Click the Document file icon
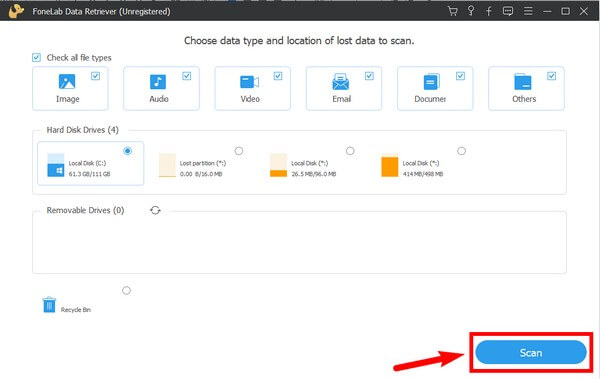This screenshot has width=600, height=379. tap(432, 82)
